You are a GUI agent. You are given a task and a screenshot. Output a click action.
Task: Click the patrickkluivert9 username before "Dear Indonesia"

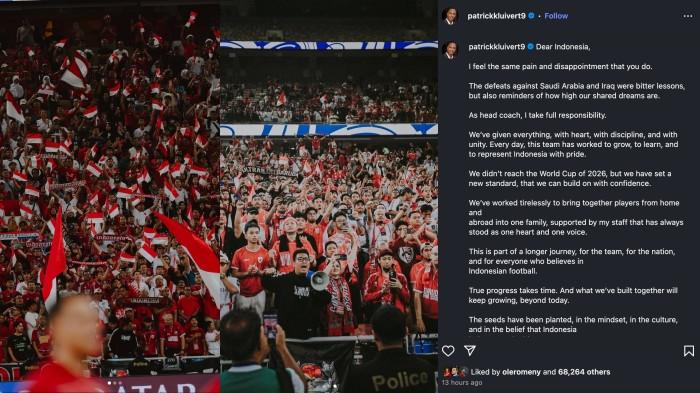[496, 47]
